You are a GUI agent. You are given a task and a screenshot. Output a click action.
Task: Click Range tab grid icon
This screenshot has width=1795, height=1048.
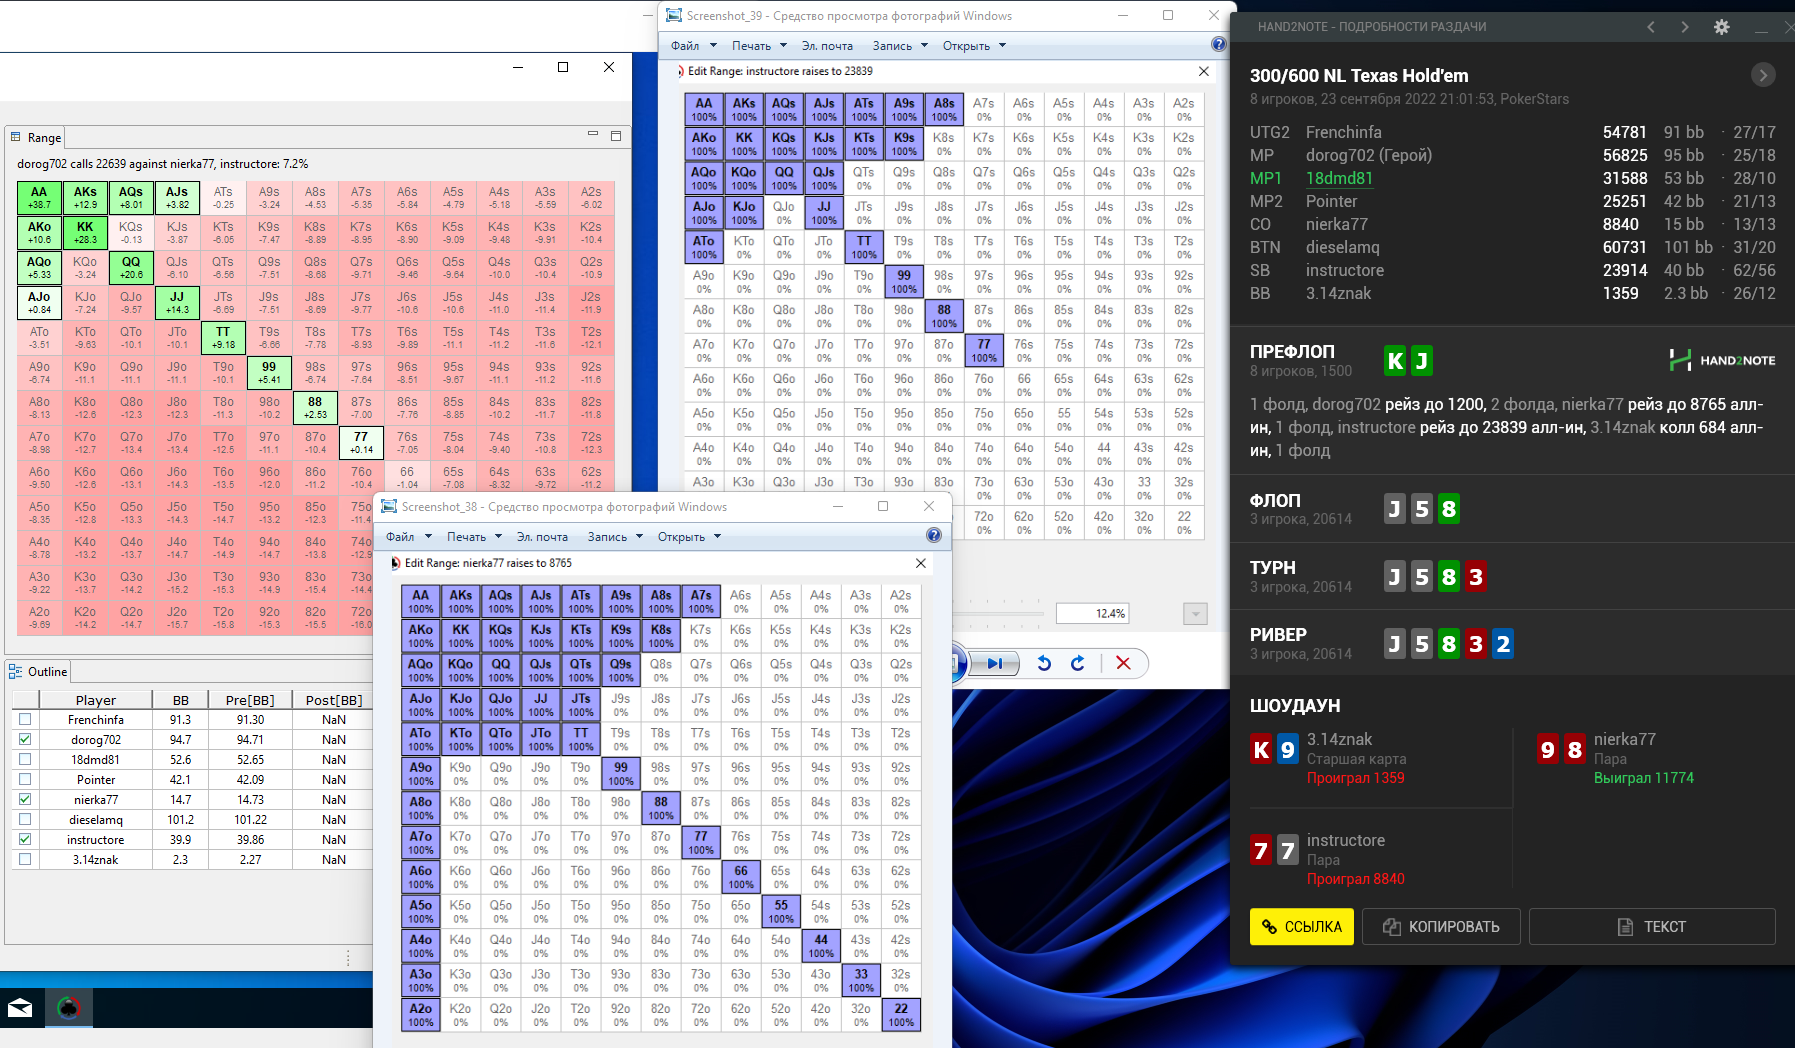pos(15,137)
